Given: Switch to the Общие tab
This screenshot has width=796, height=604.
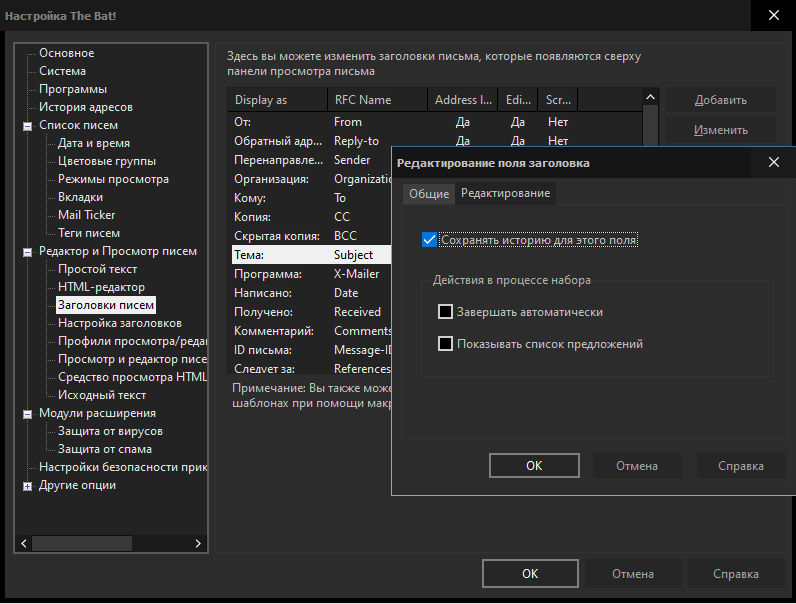Looking at the screenshot, I should pyautogui.click(x=429, y=194).
